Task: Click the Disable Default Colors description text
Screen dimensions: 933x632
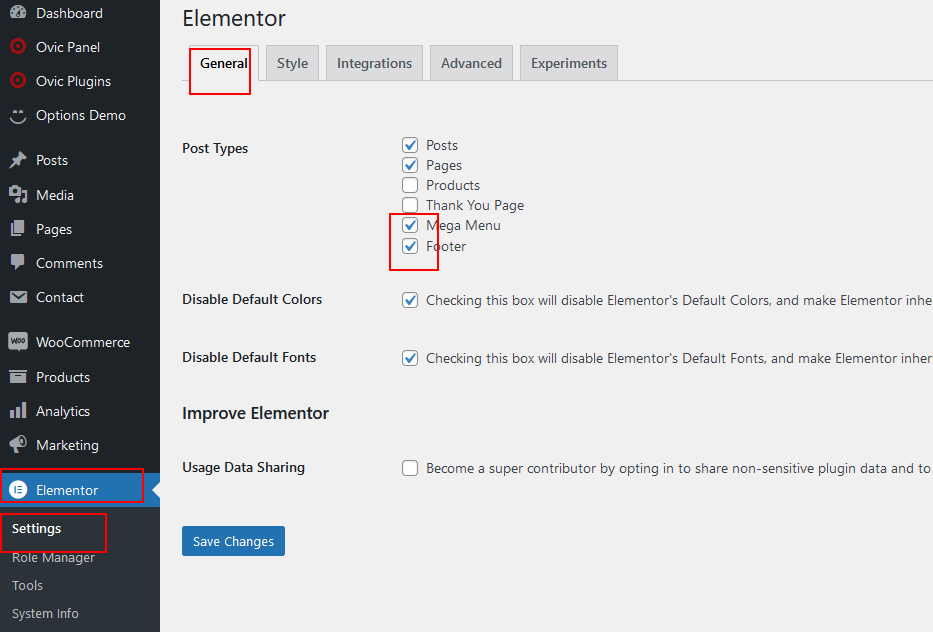Action: click(679, 300)
